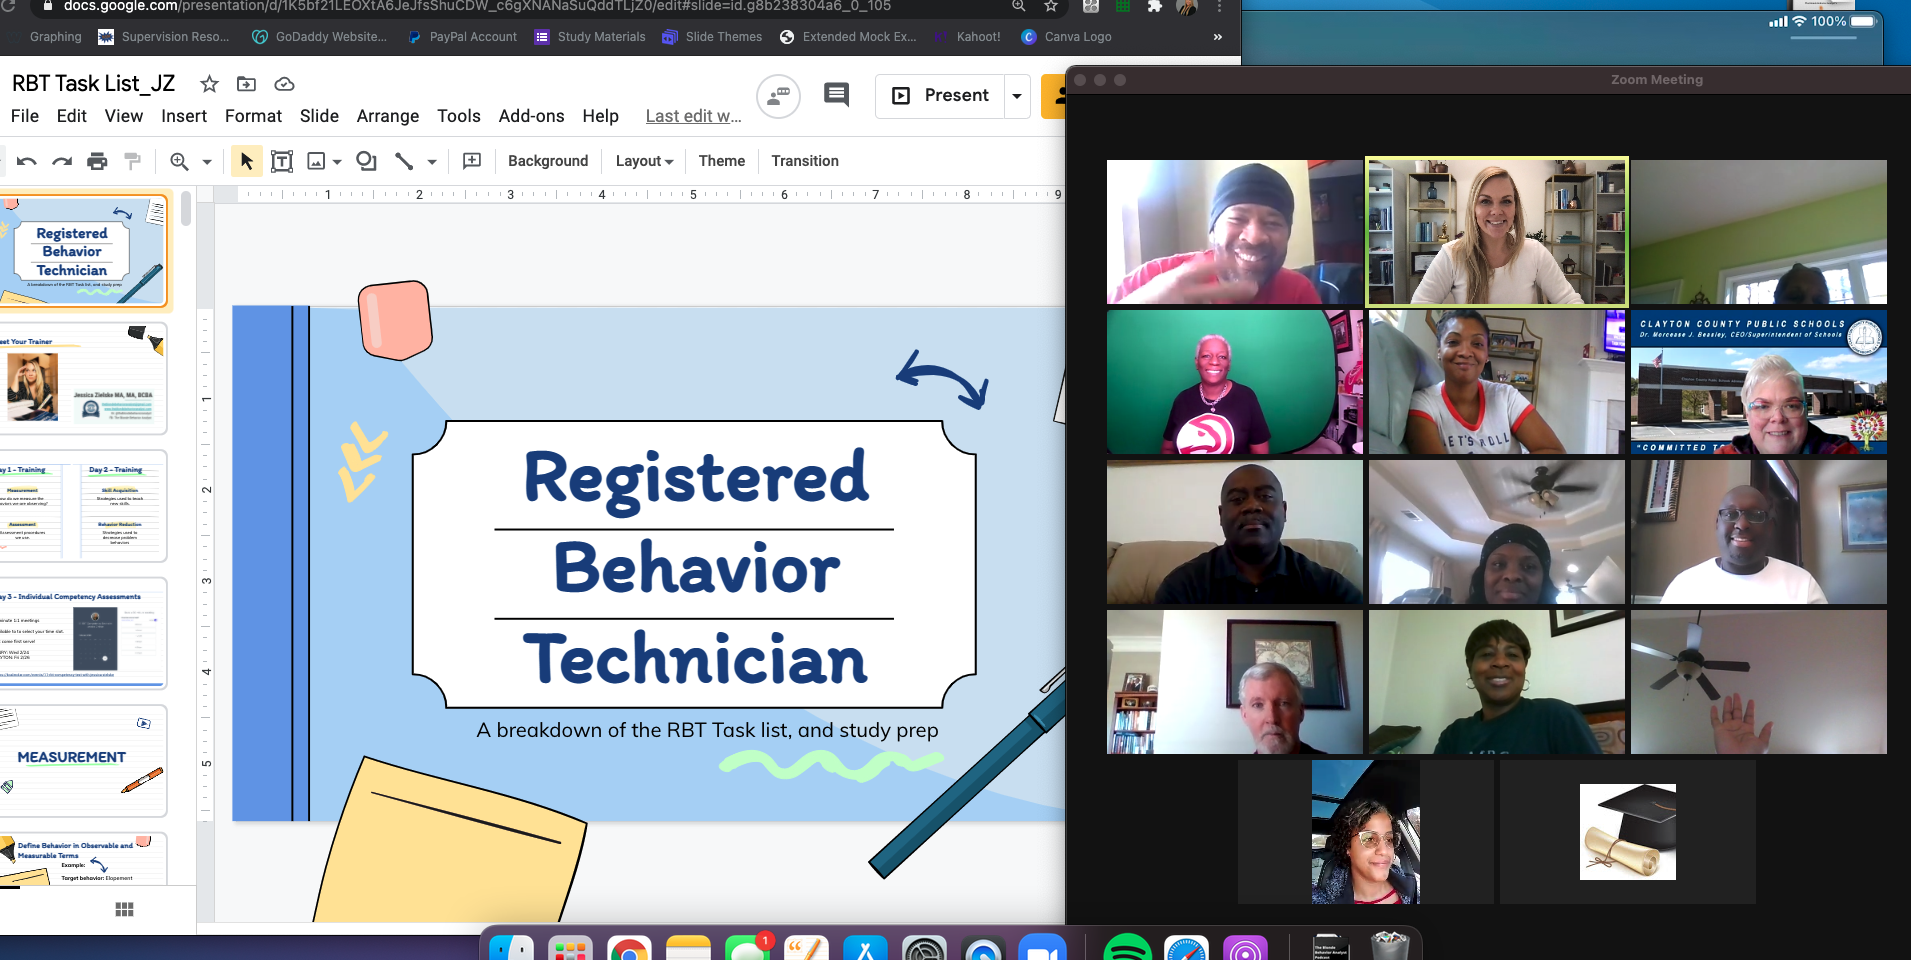Open the Slide menu
The image size is (1911, 960).
tap(319, 116)
